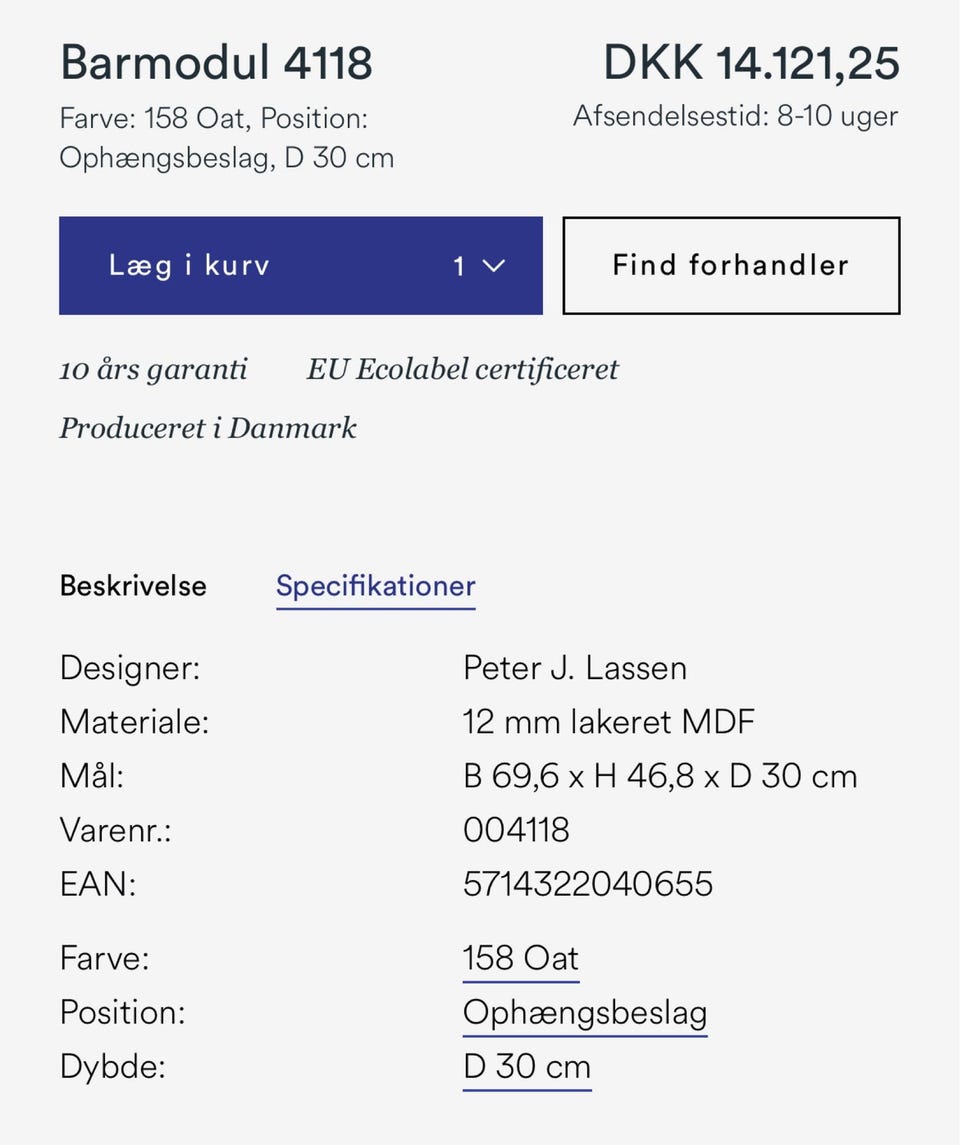Click the DKK 14.121,25 price

751,64
